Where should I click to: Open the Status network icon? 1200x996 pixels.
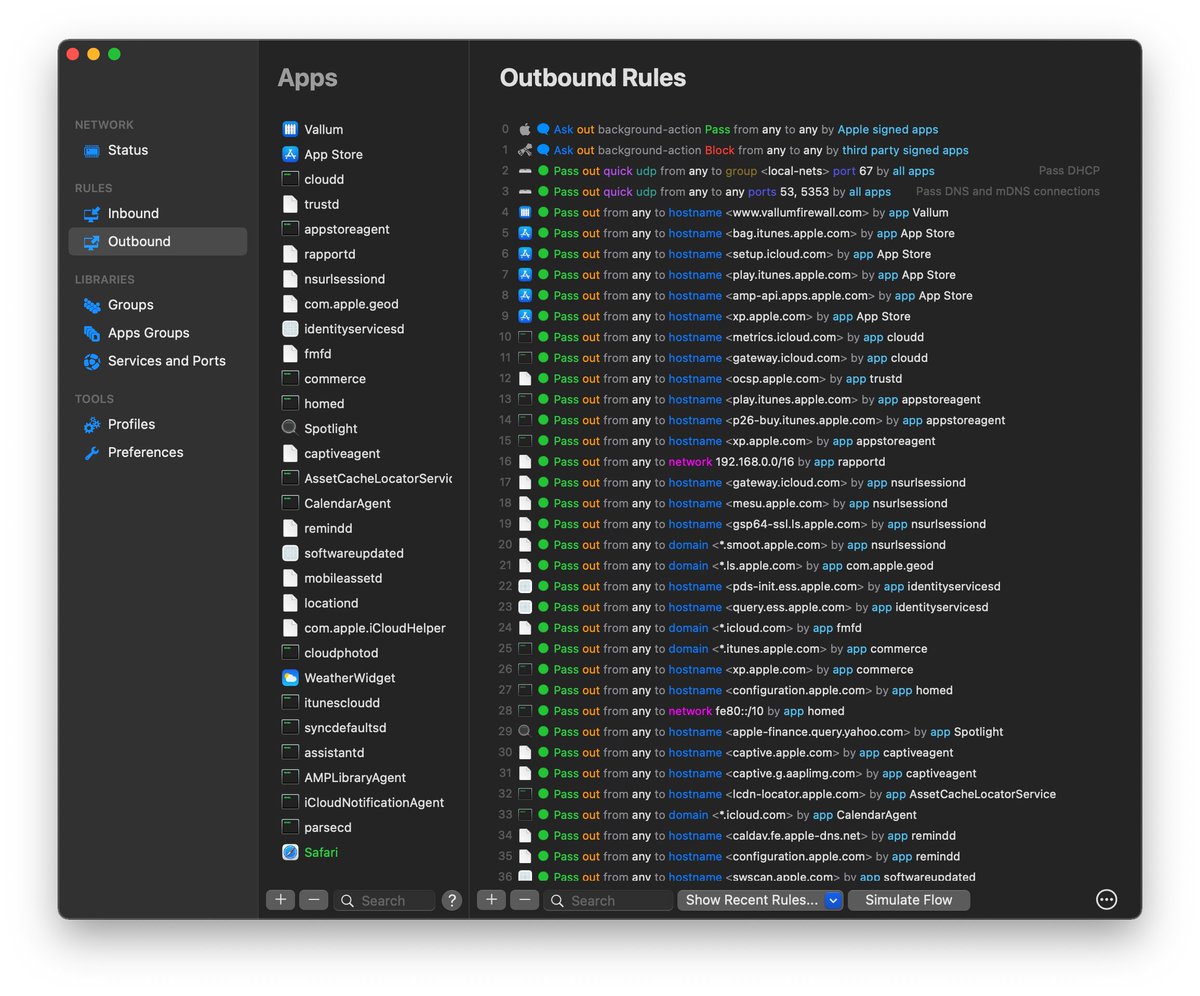pos(92,151)
